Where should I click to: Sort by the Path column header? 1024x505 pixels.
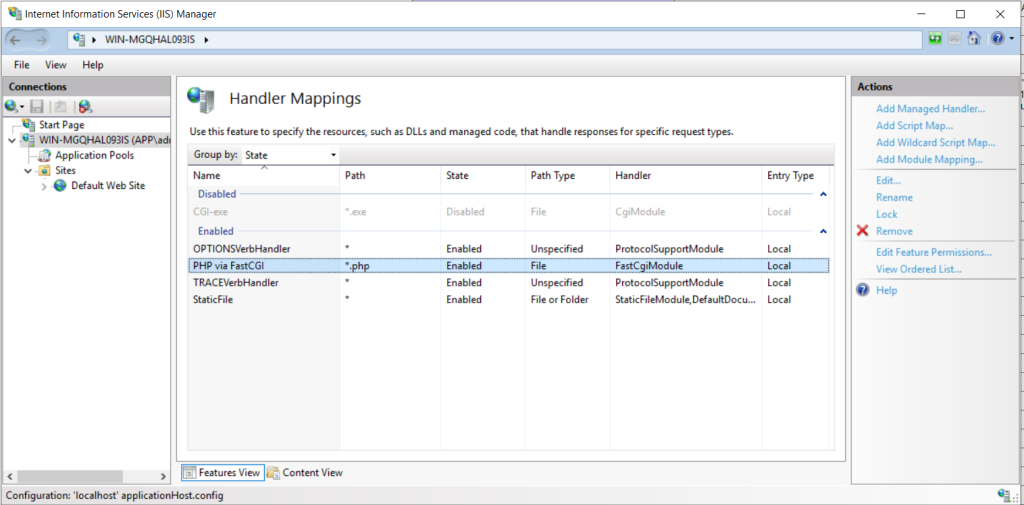[x=391, y=176]
